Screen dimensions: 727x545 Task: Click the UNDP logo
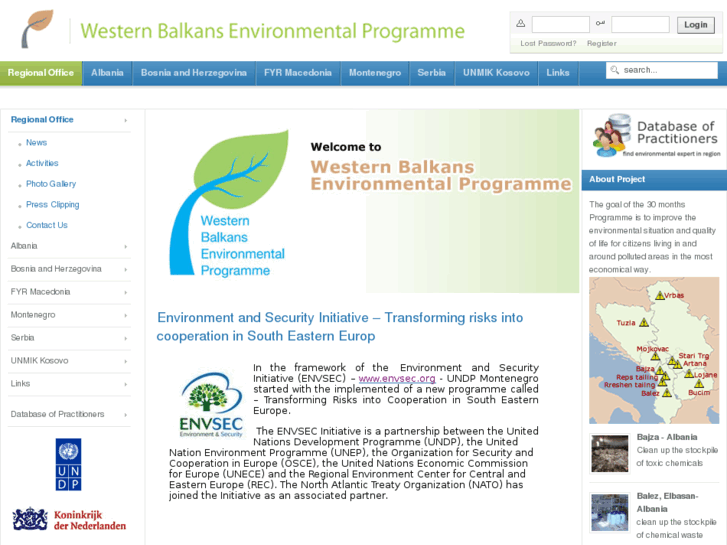tap(69, 464)
